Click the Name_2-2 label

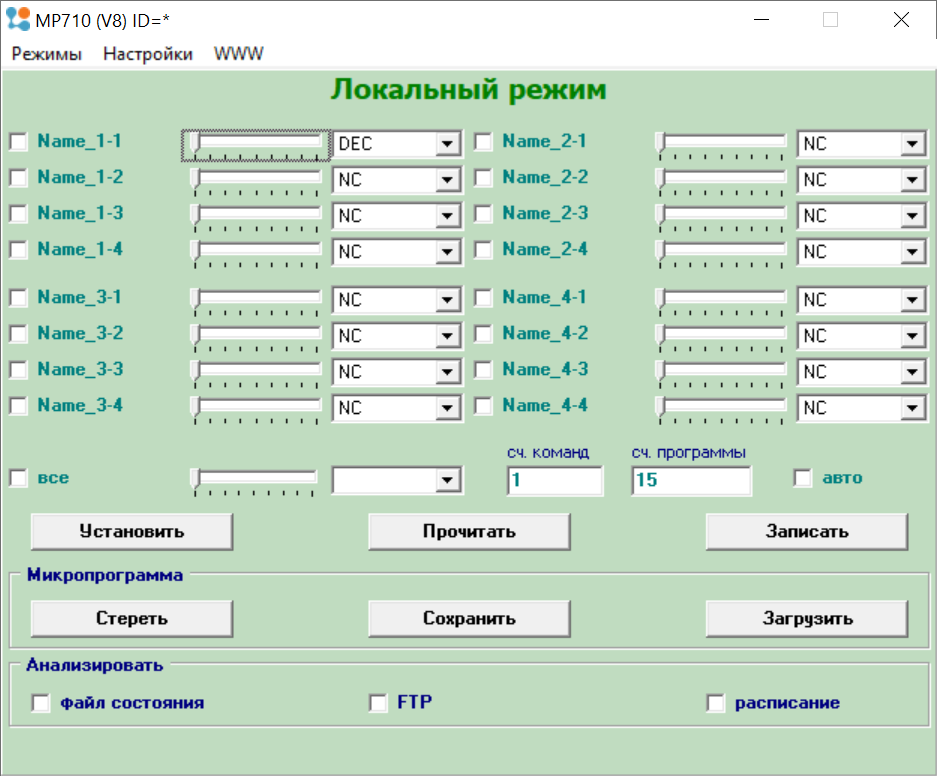(545, 177)
